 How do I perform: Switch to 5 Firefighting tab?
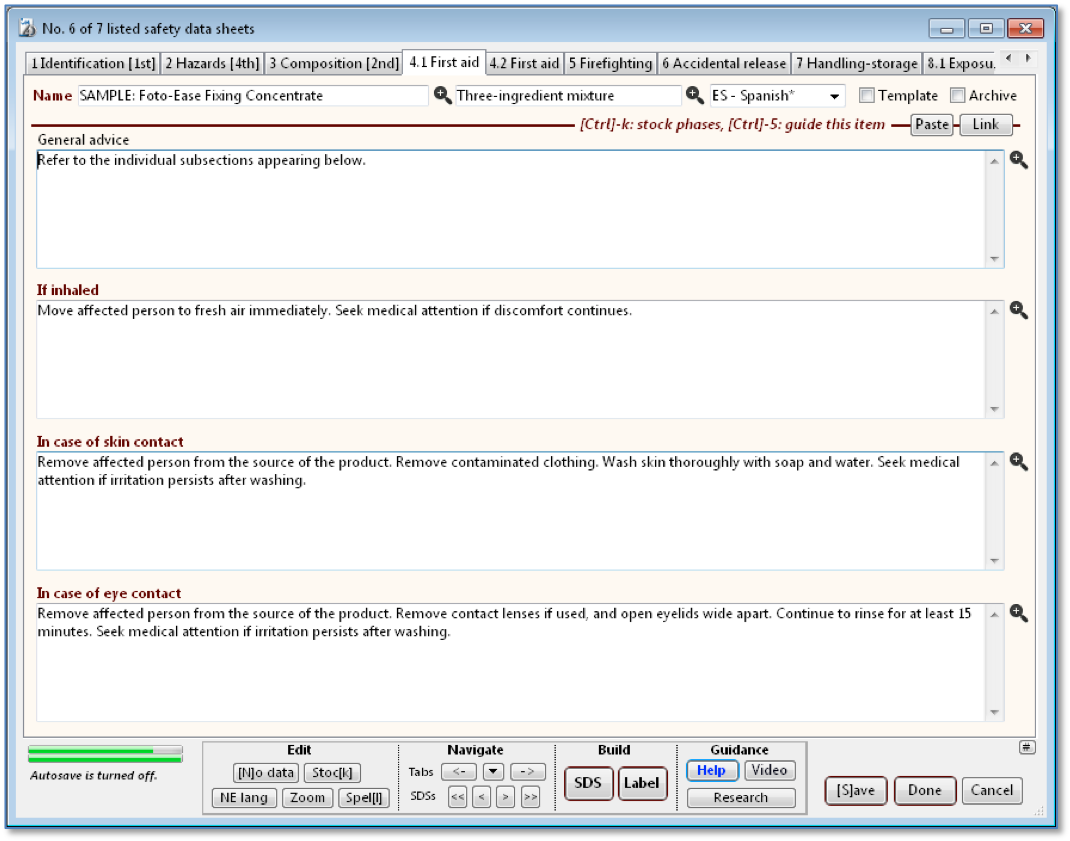click(x=611, y=63)
